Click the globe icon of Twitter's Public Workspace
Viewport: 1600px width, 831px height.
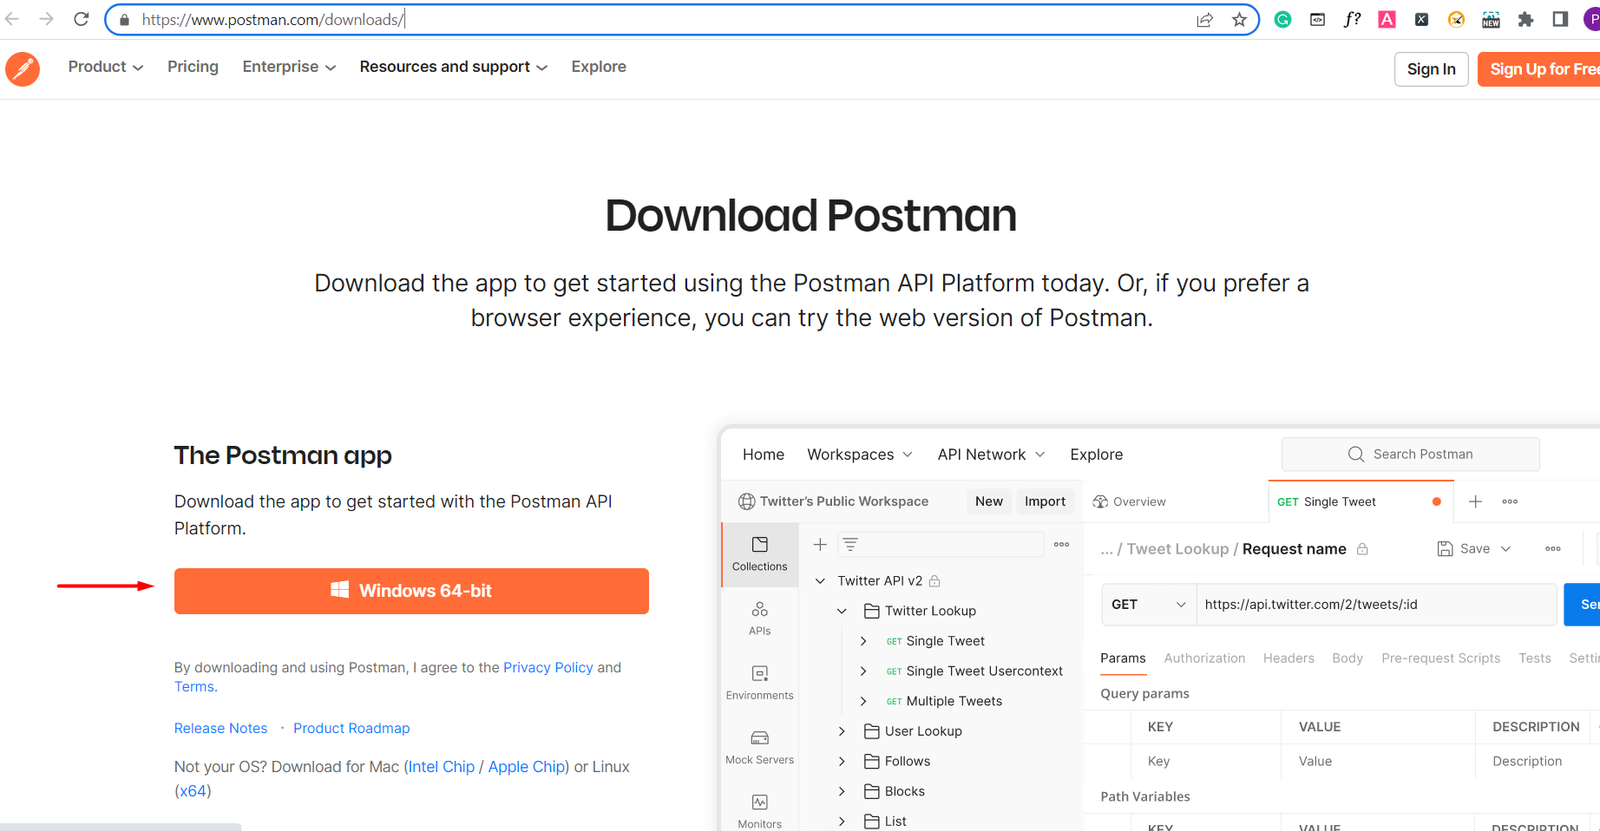746,501
